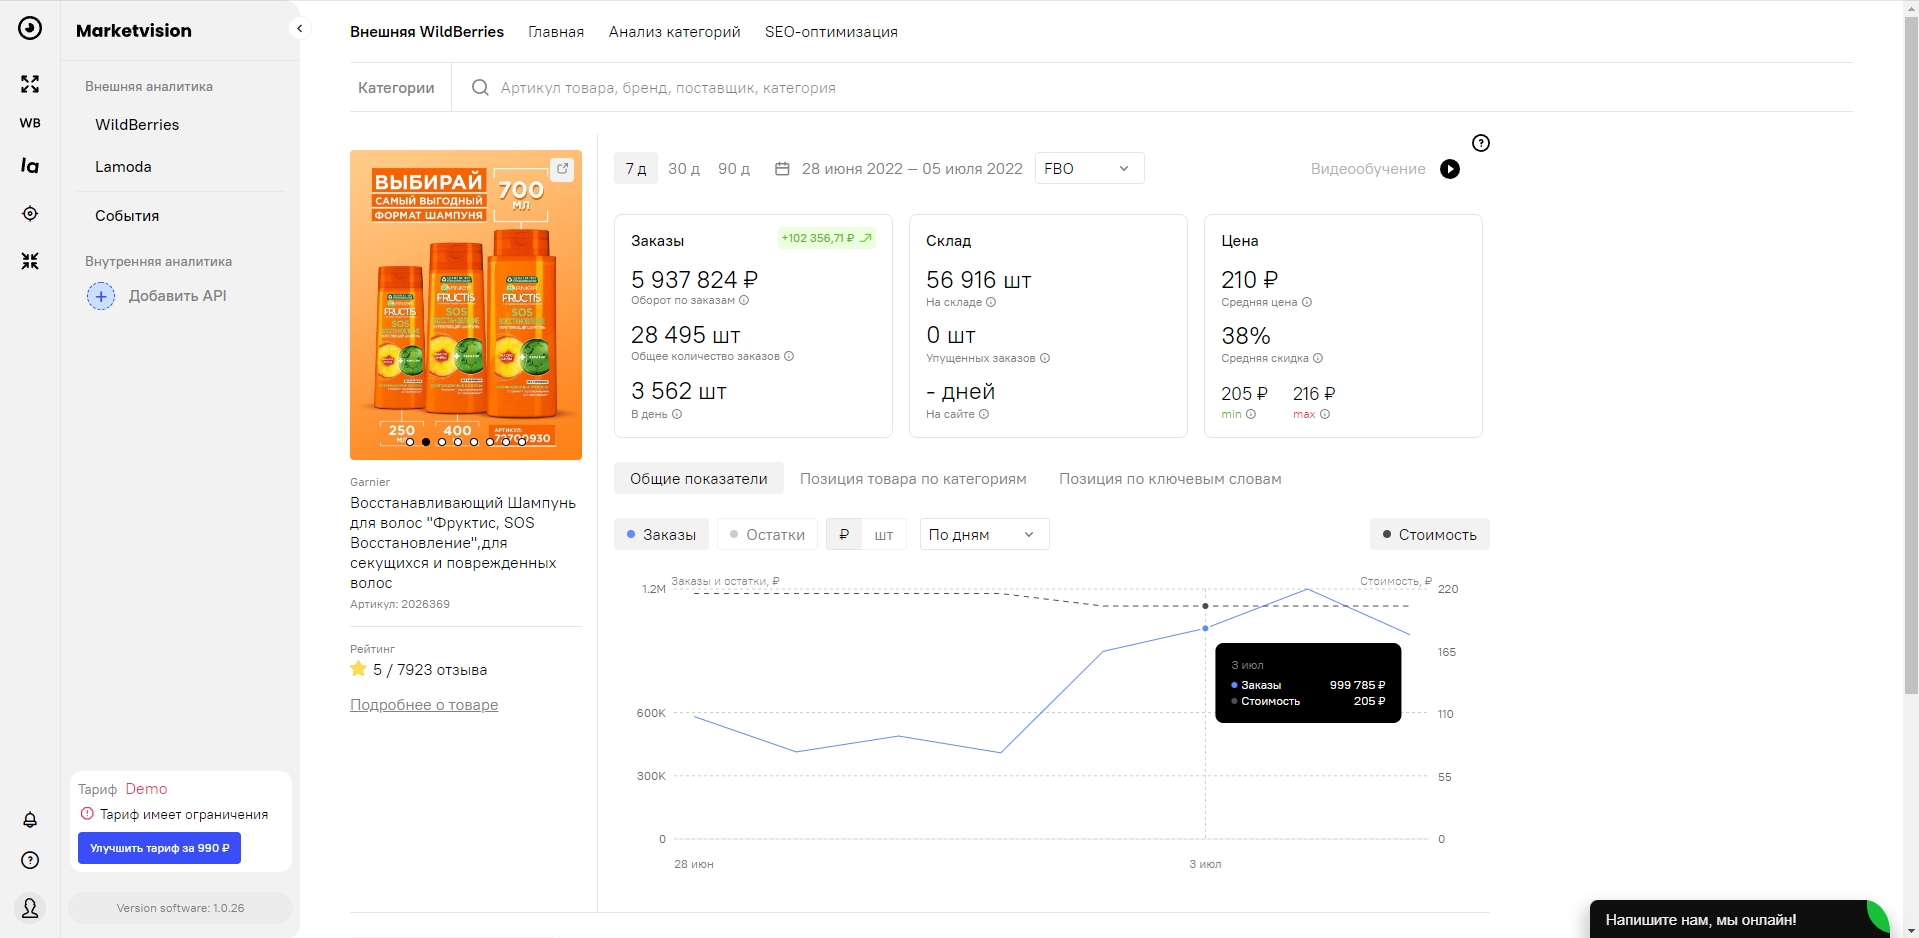This screenshot has width=1919, height=938.
Task: Select the 30 д period toggle
Action: coord(684,169)
